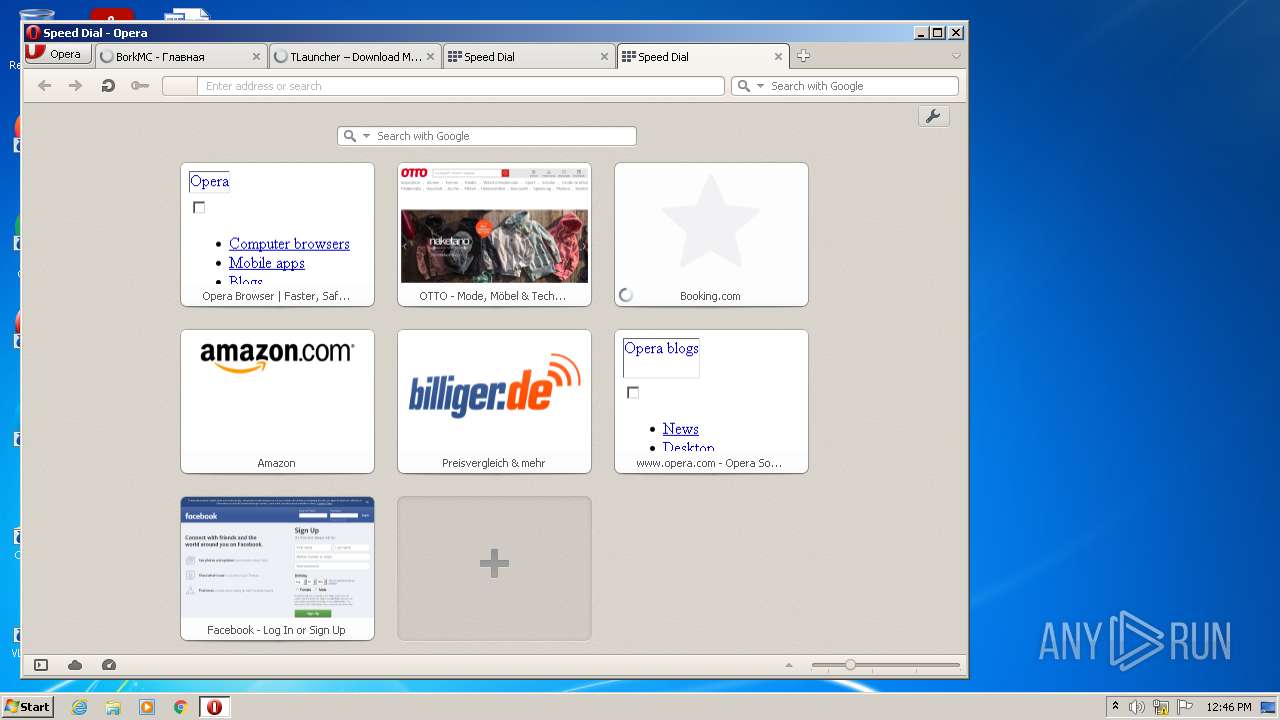Launch Internet Explorer from taskbar
The height and width of the screenshot is (720, 1280).
[x=79, y=707]
